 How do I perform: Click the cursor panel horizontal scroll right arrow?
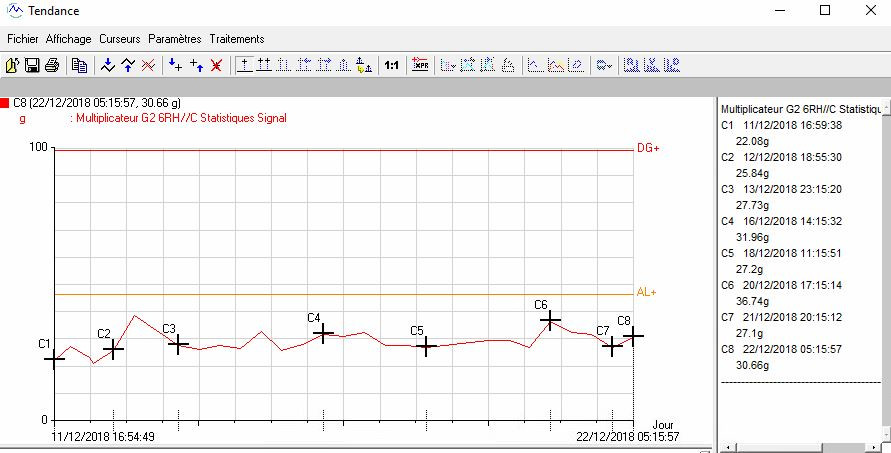pos(875,448)
